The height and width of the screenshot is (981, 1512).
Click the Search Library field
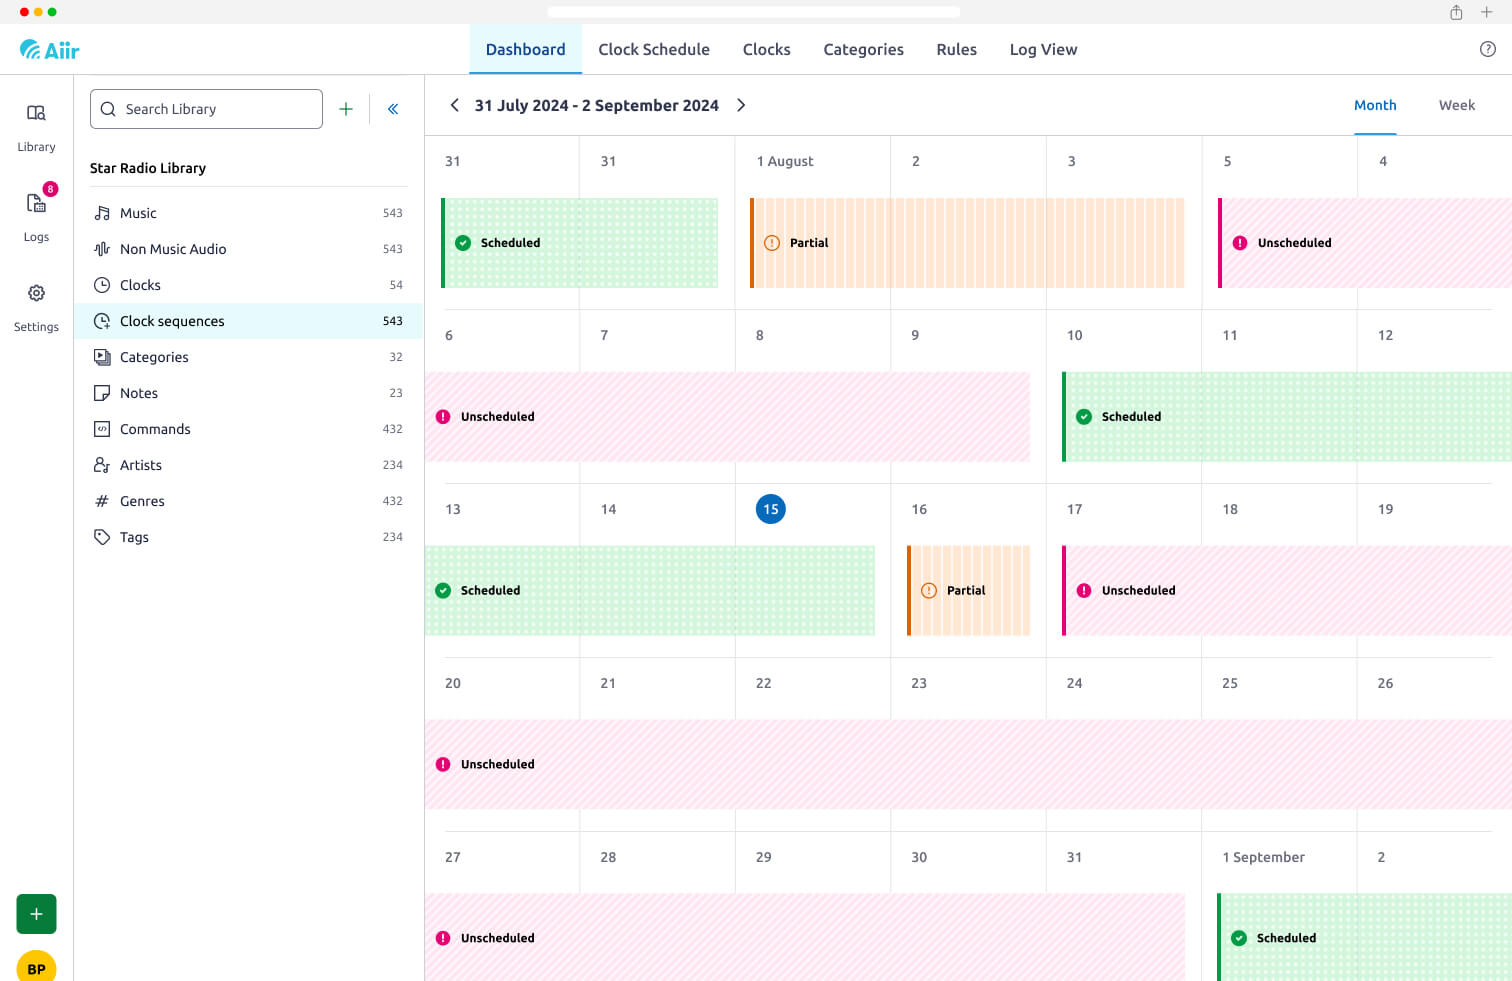click(206, 109)
